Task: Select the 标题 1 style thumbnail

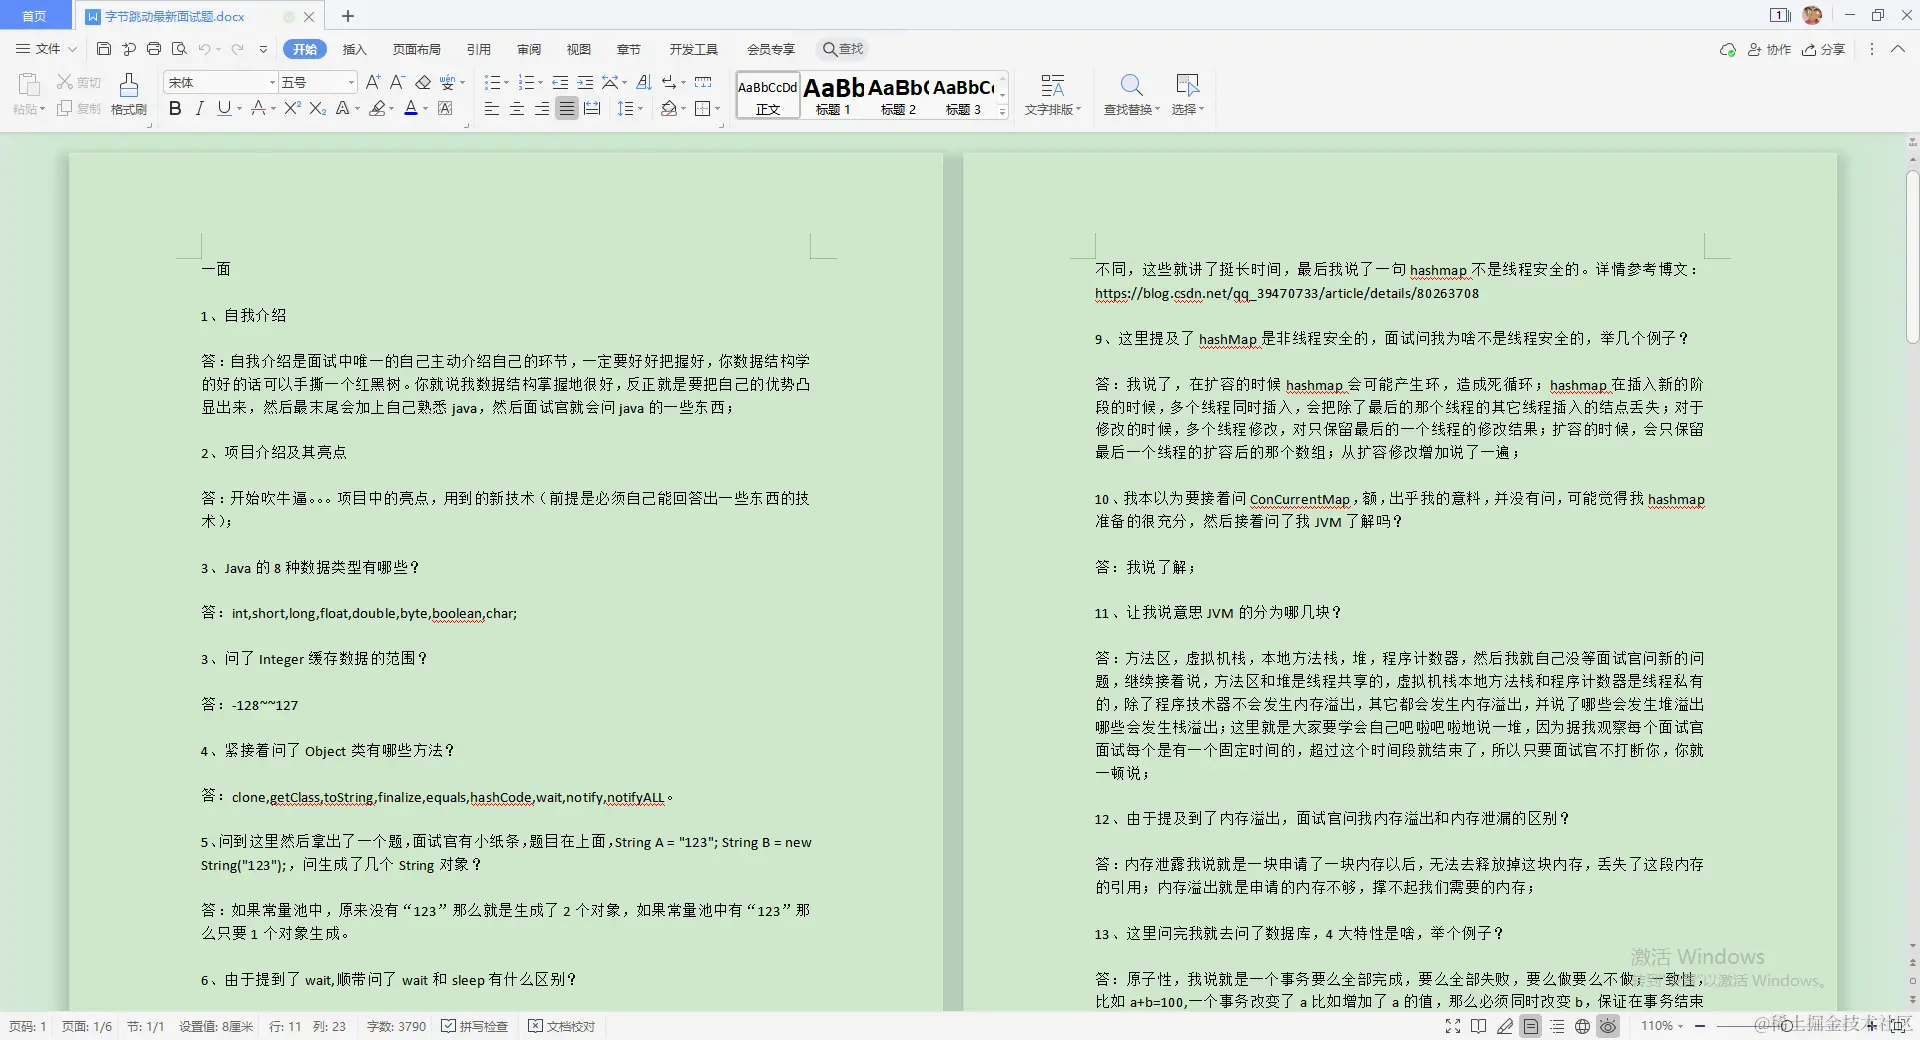Action: click(832, 95)
